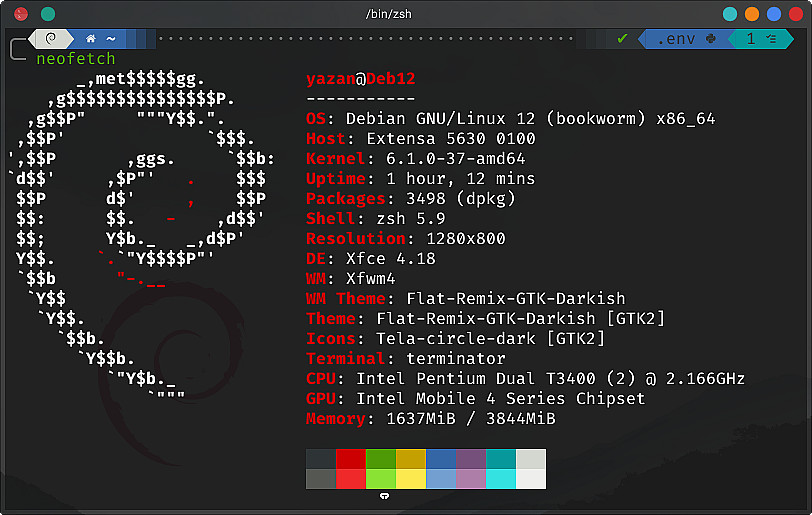
Task: Click the Packages value 3498 (dpkg)
Action: click(x=461, y=198)
